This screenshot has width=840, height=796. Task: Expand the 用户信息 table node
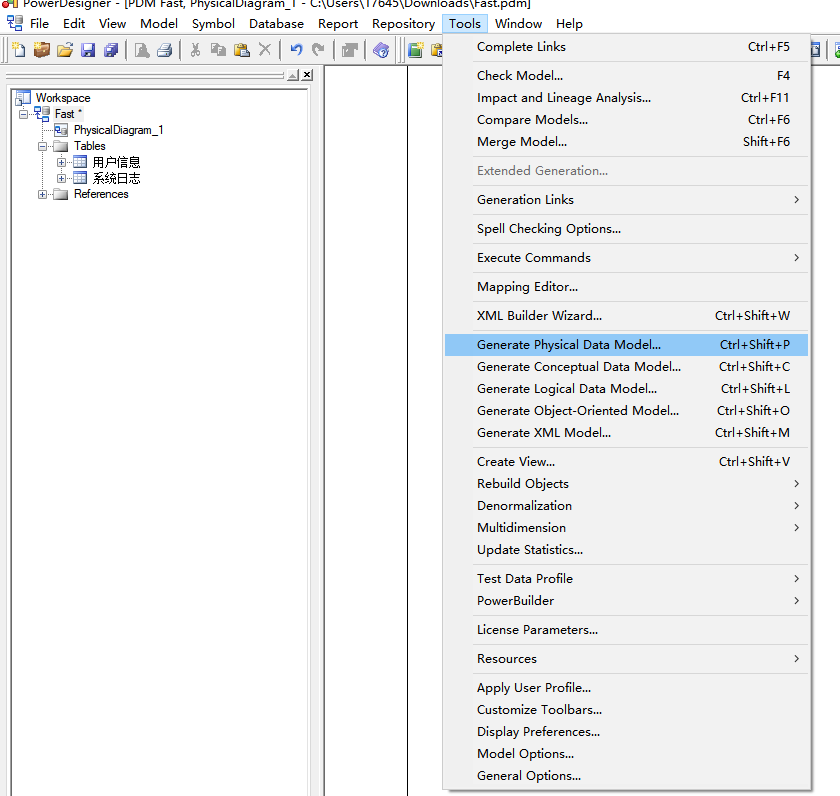point(61,162)
